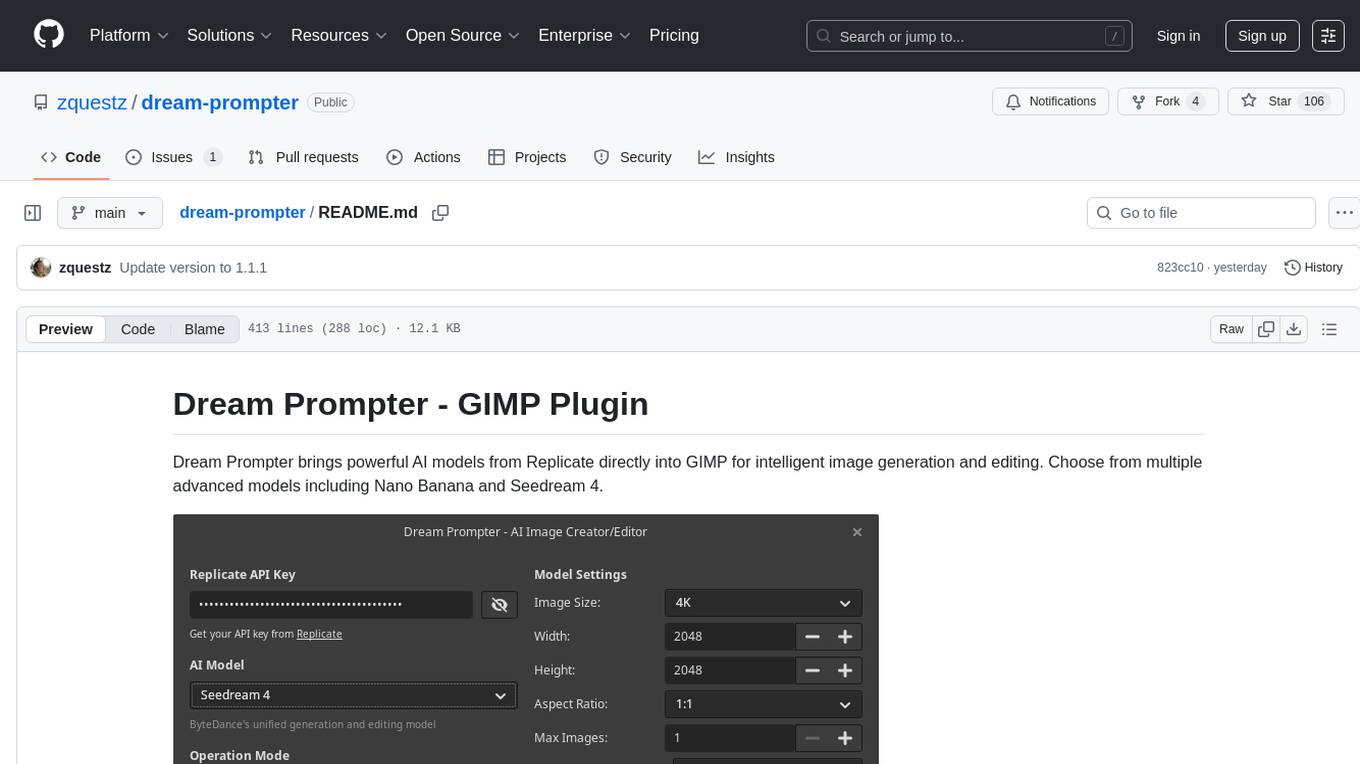The width and height of the screenshot is (1360, 764).
Task: Click the Replicate link in plugin screenshot
Action: (320, 634)
